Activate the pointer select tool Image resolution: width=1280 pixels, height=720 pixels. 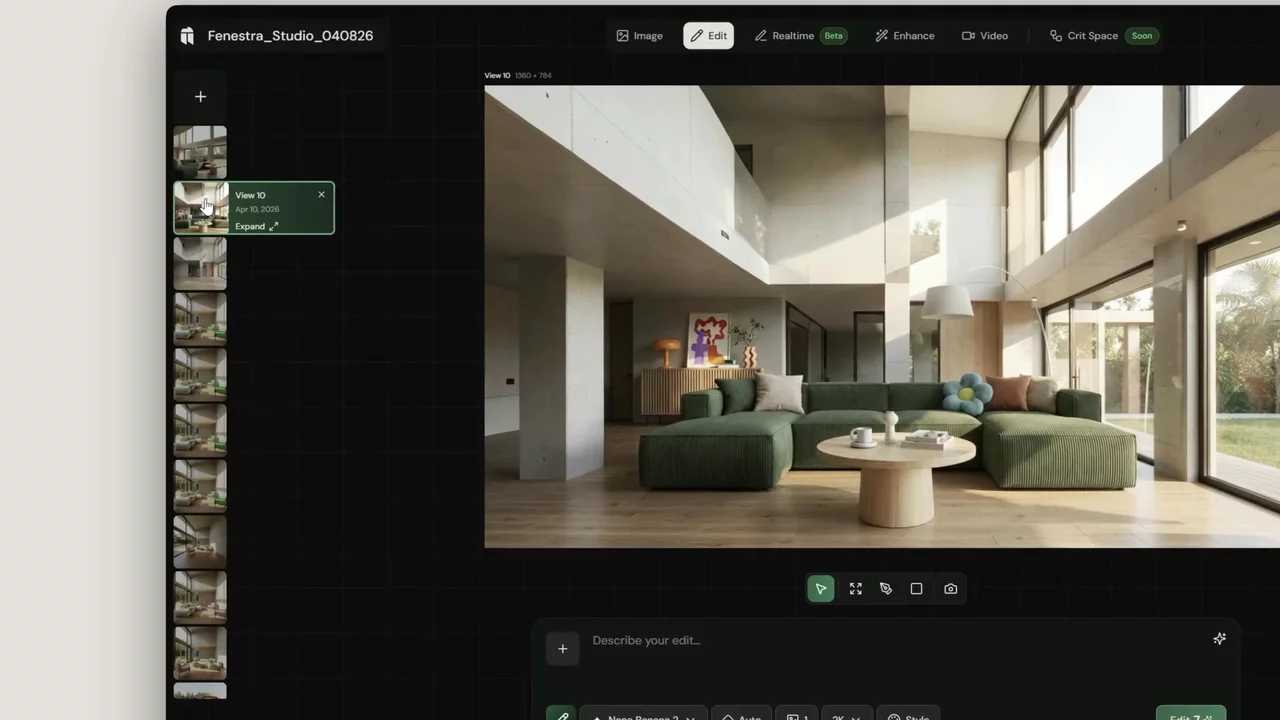pyautogui.click(x=821, y=589)
